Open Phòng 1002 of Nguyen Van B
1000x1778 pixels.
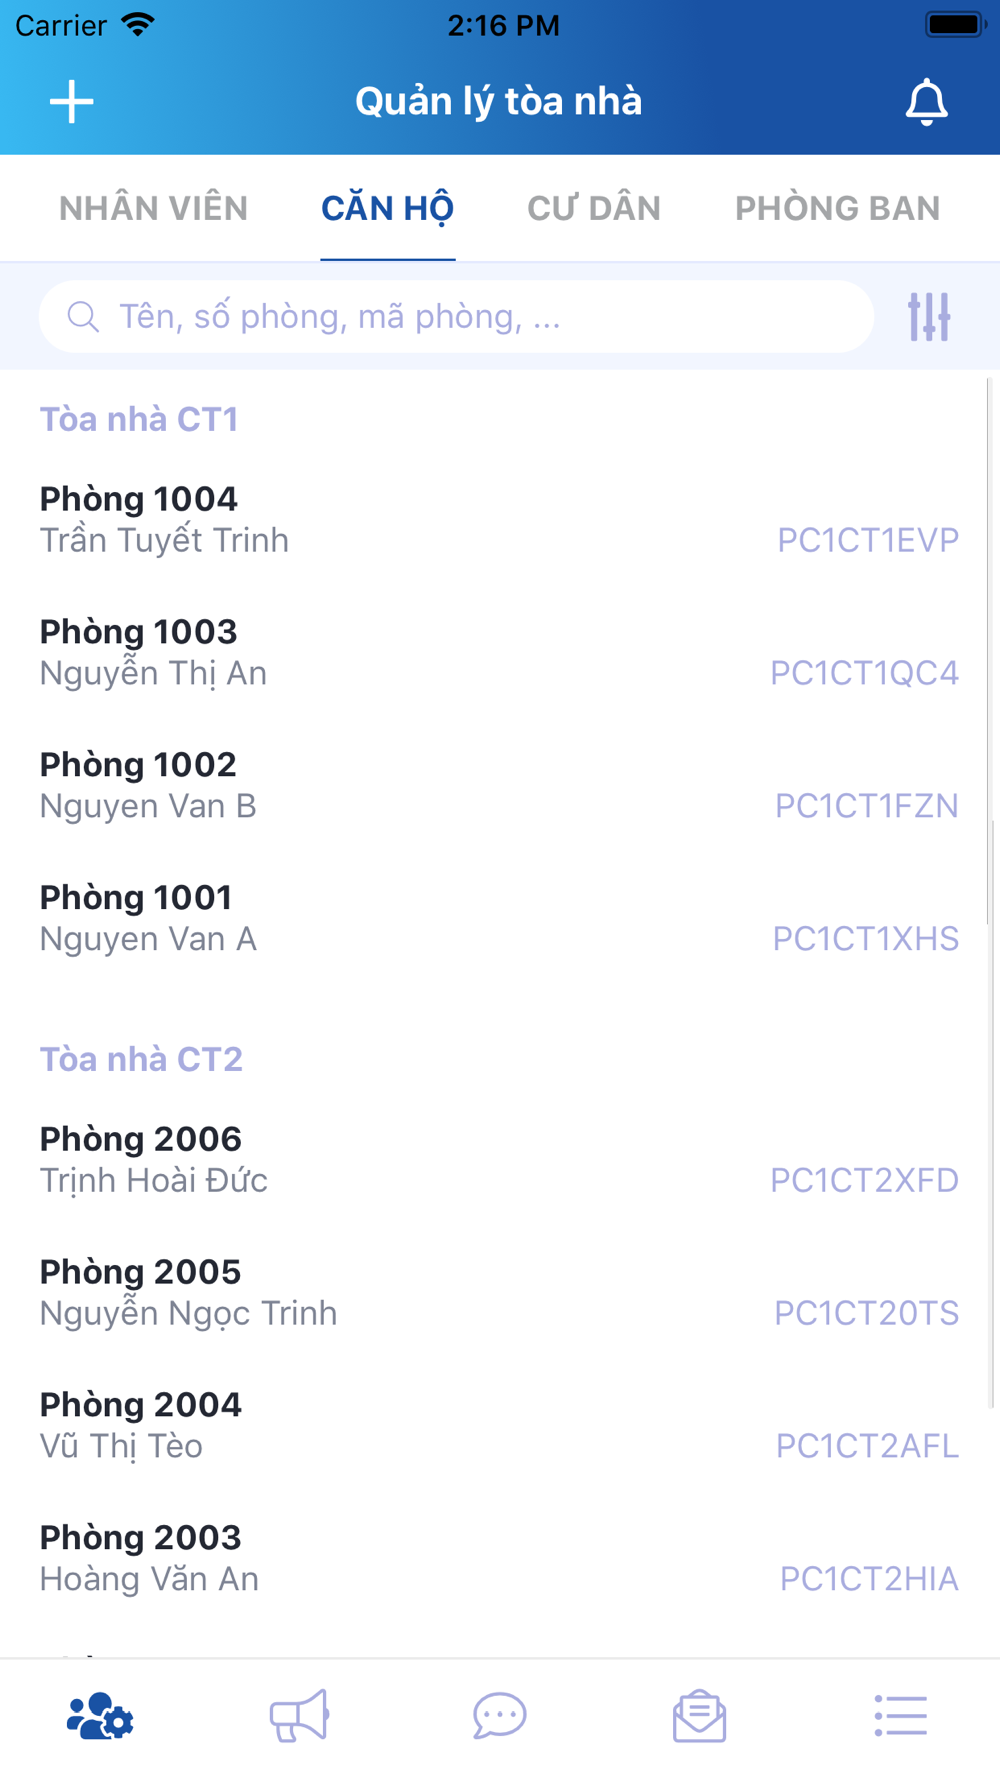(500, 785)
